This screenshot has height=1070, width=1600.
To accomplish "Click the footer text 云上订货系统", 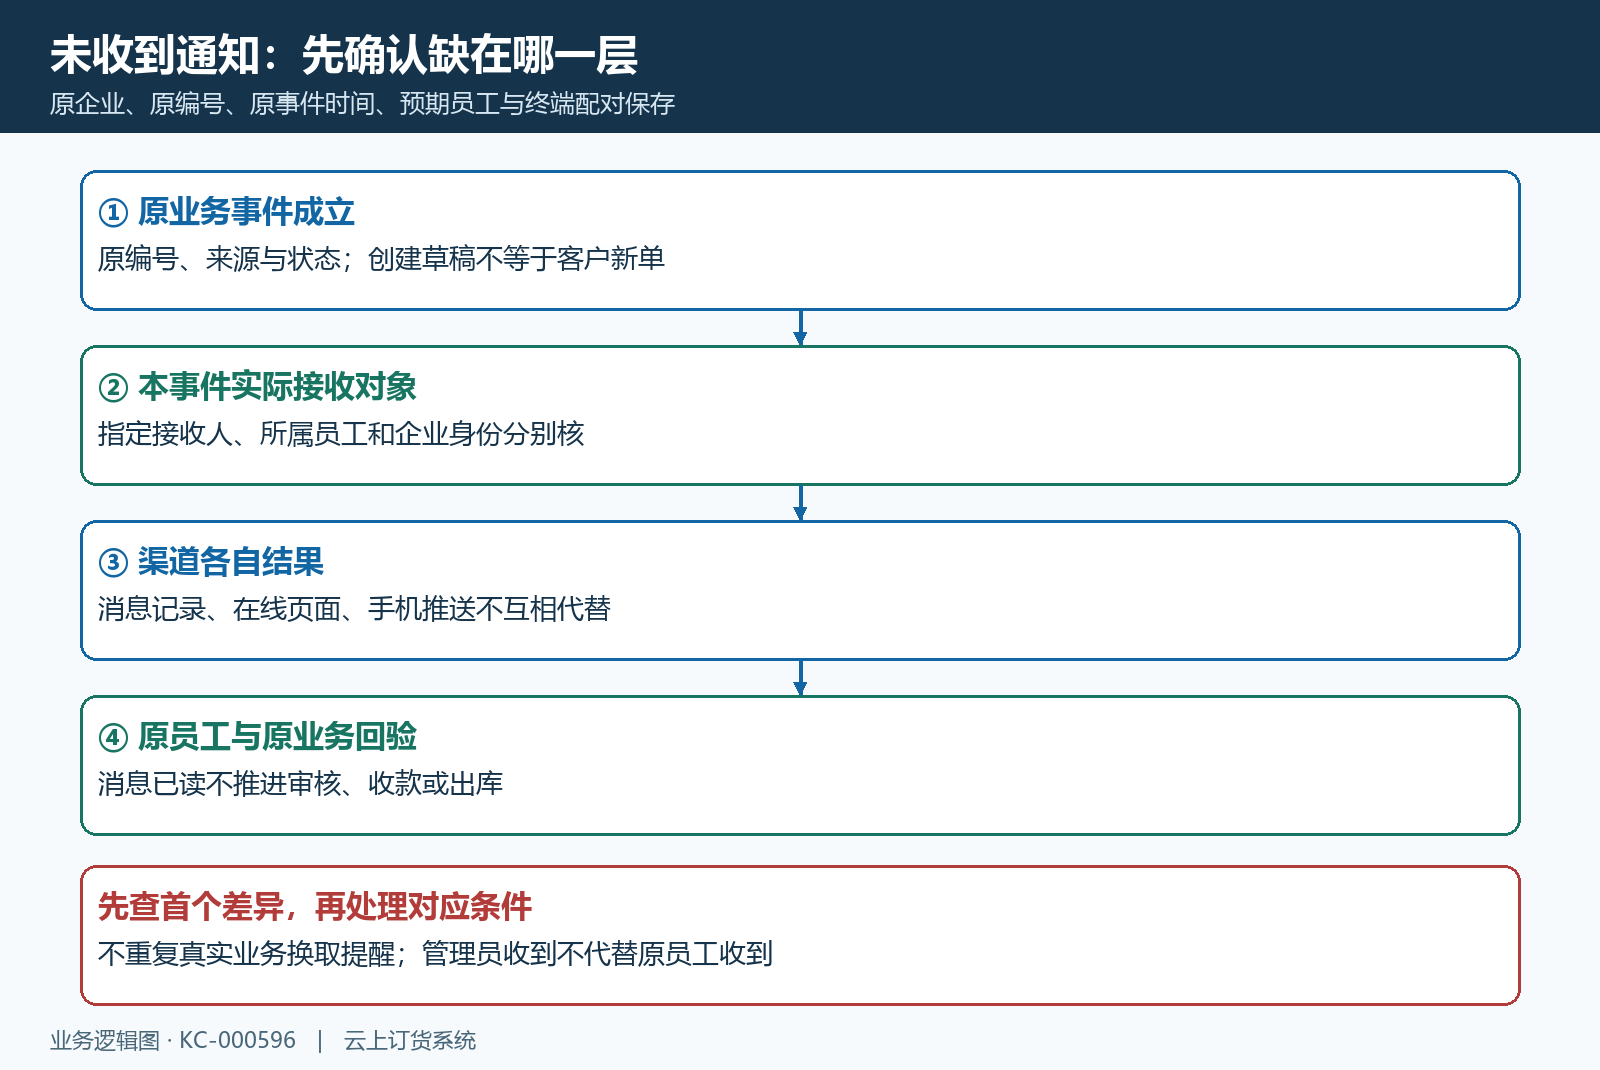I will [410, 1041].
